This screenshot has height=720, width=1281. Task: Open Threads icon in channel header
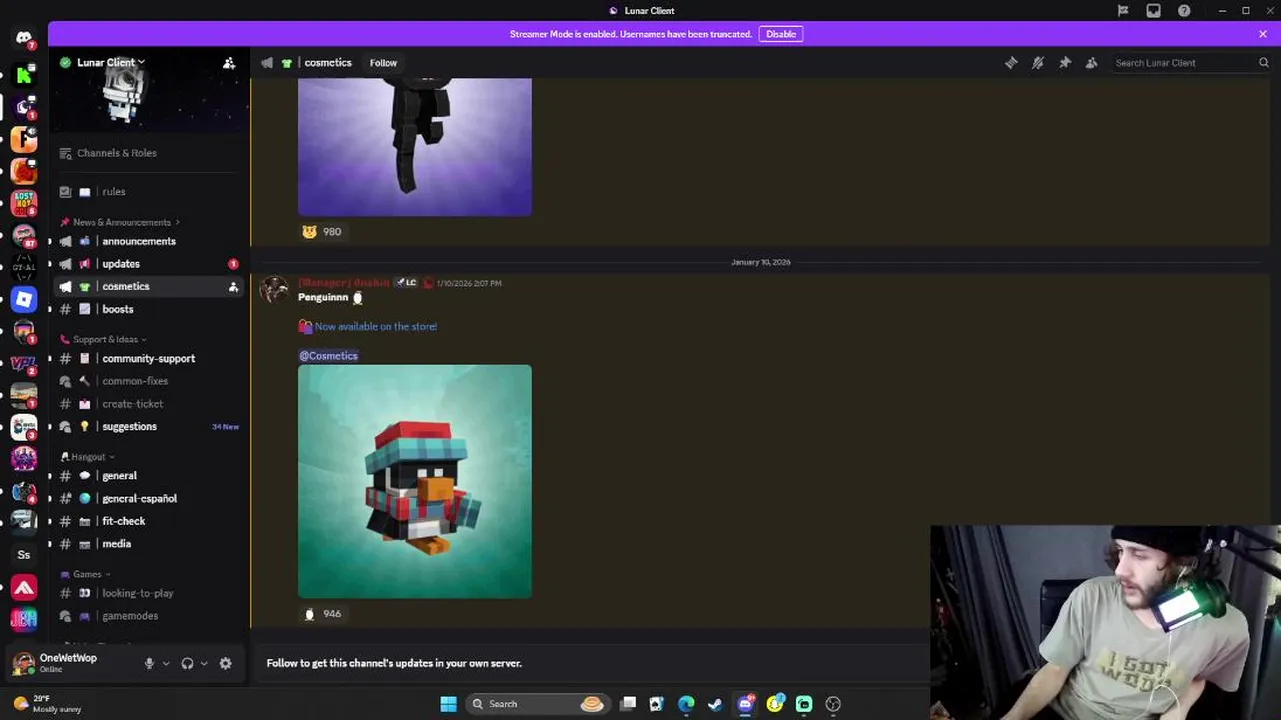pos(1011,63)
